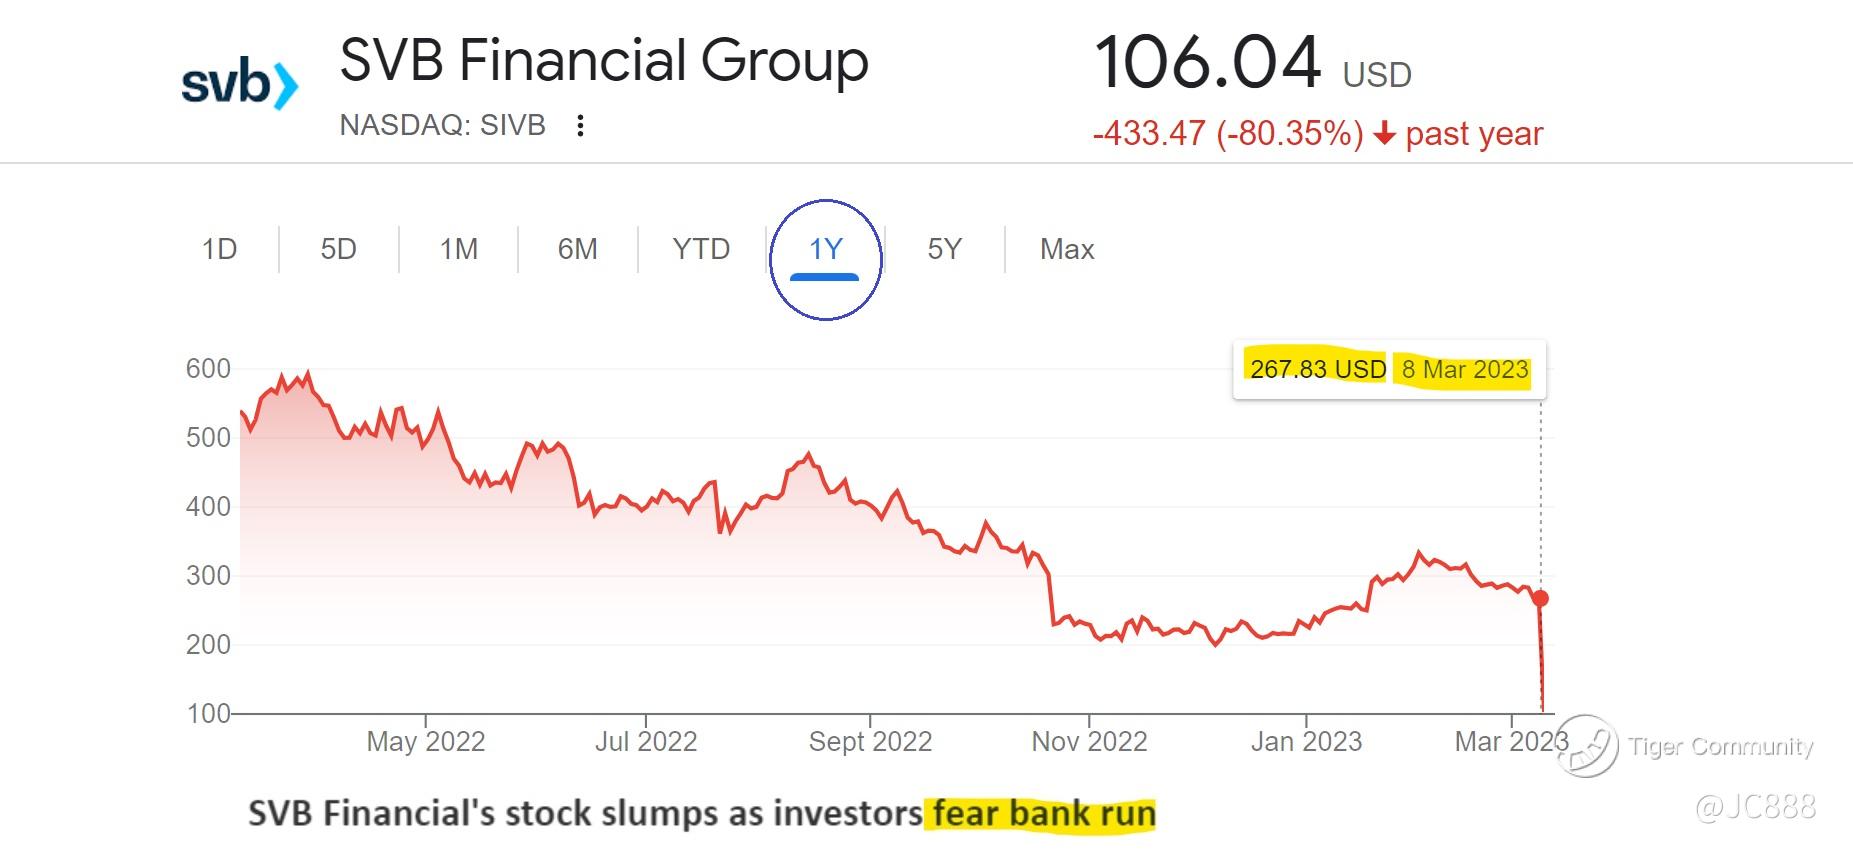The width and height of the screenshot is (1853, 849).
Task: Switch to the 5D time range
Action: (x=338, y=249)
